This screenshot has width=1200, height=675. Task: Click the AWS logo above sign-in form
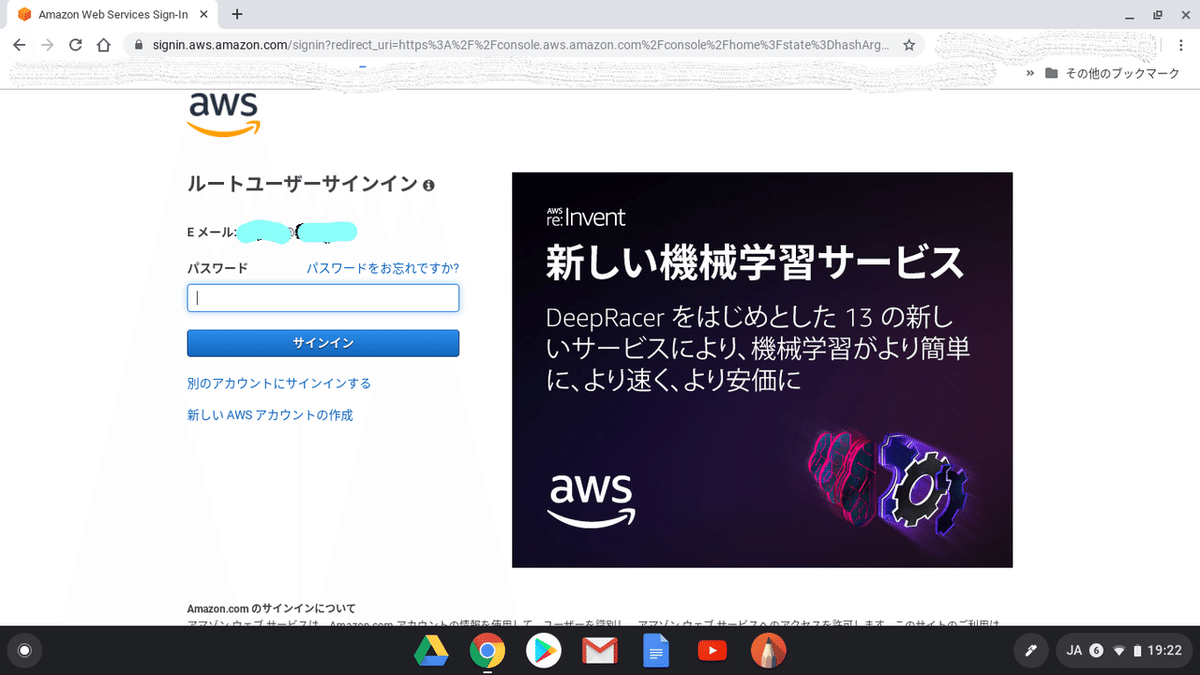click(224, 113)
